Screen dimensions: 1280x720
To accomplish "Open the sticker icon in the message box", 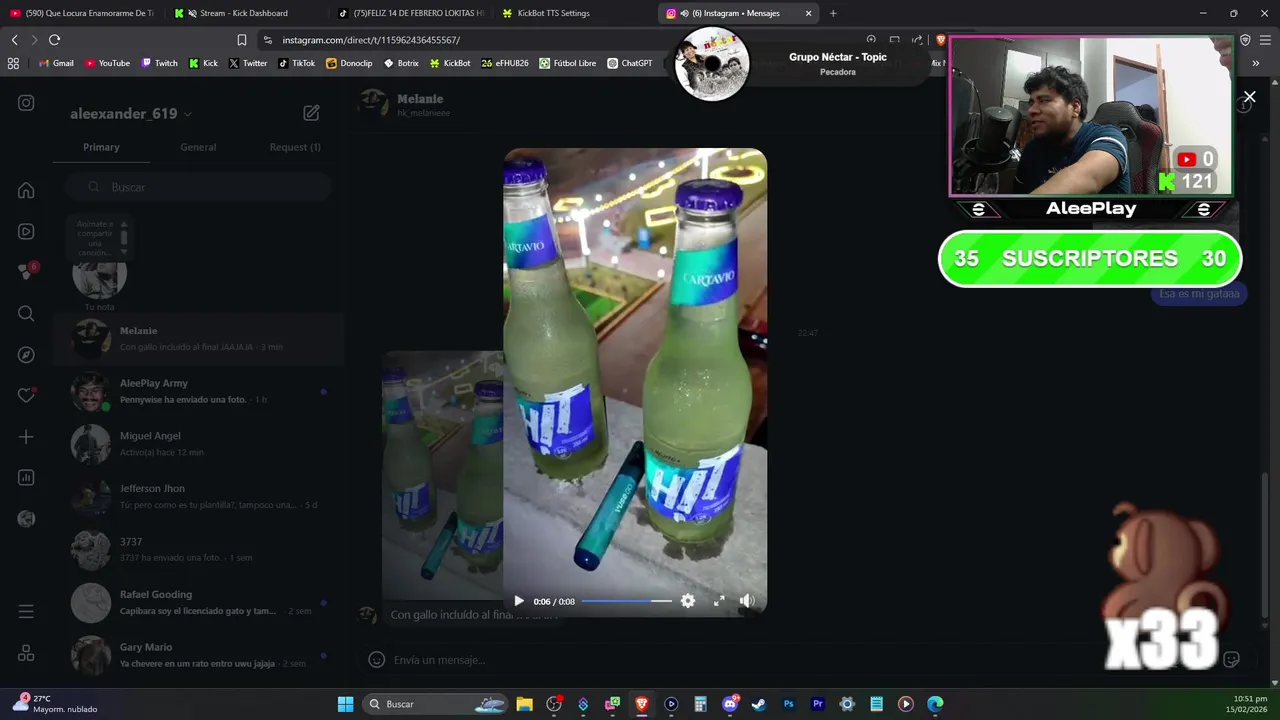I will point(1231,660).
